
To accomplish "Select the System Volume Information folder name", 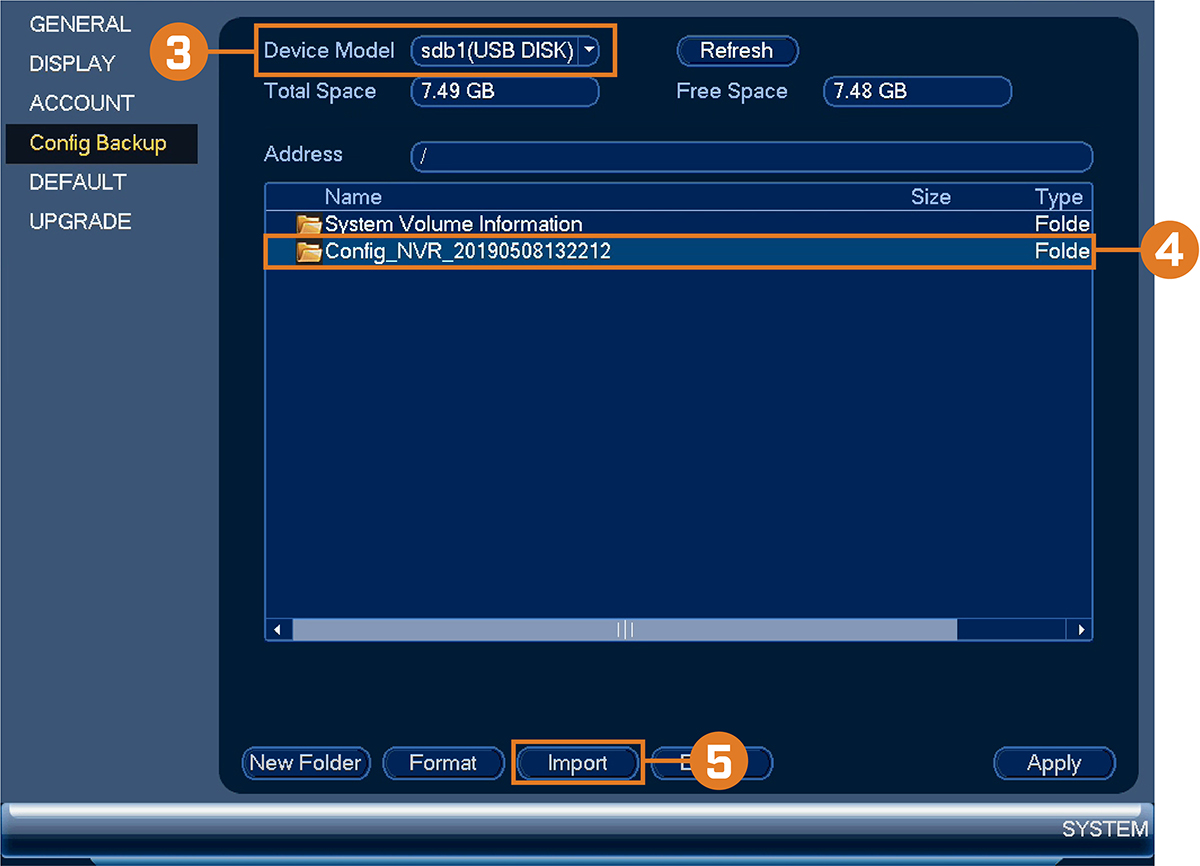I will [x=454, y=224].
